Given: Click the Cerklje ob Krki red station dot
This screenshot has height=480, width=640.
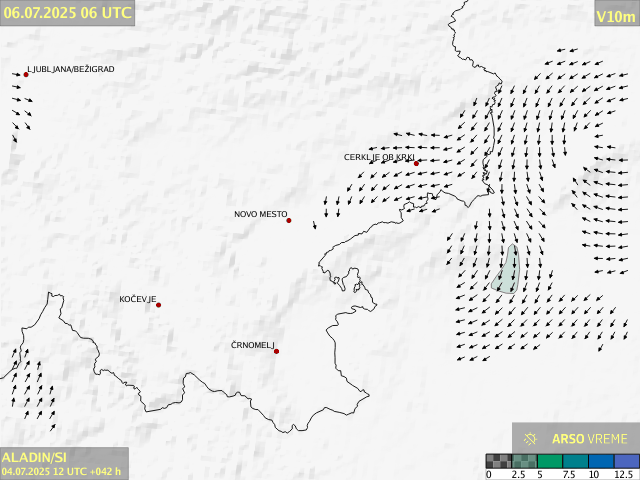Looking at the screenshot, I should point(416,164).
